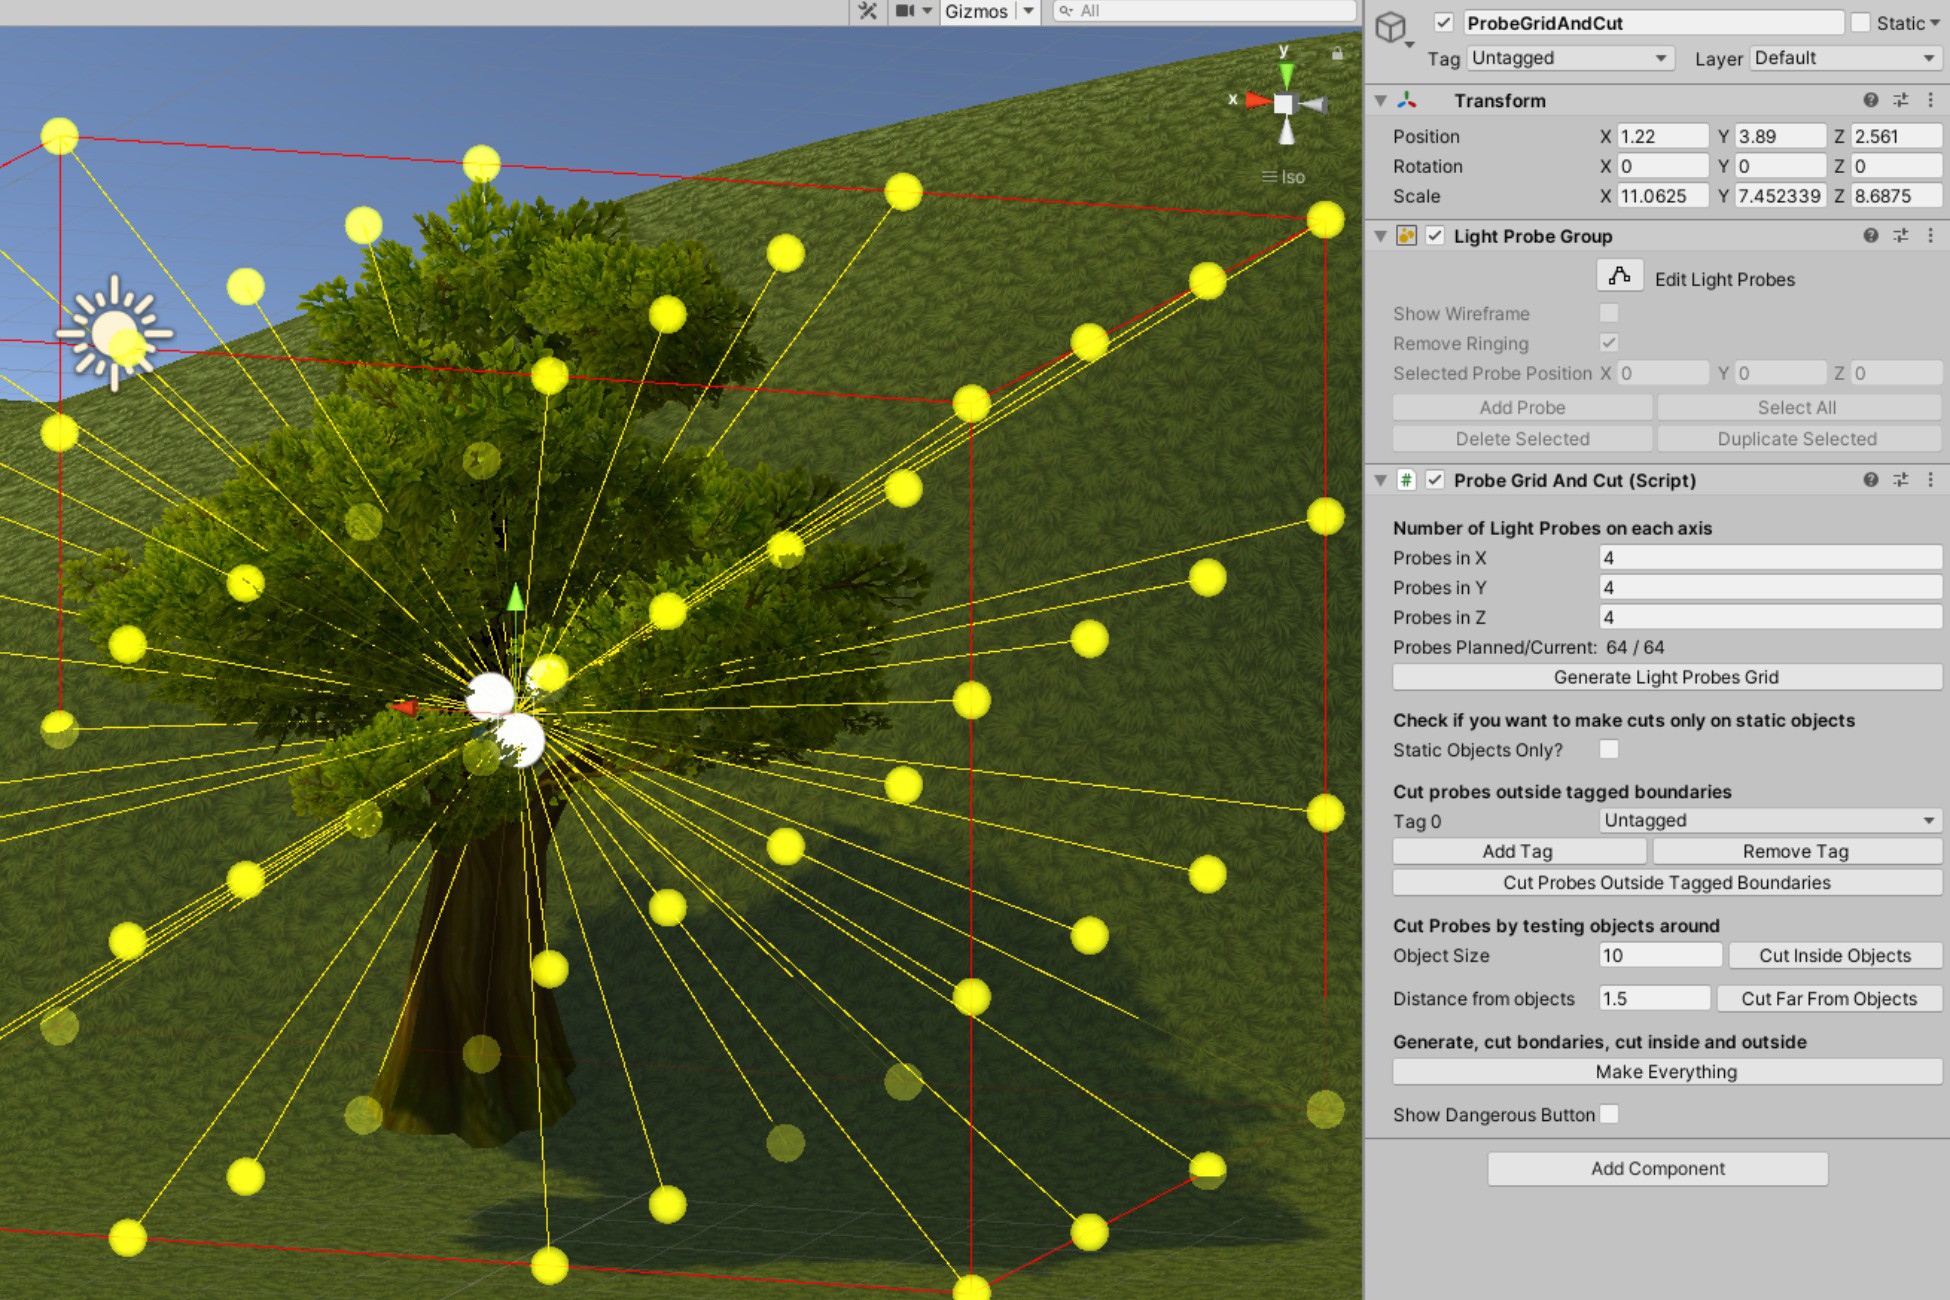The height and width of the screenshot is (1300, 1950).
Task: Click the Edit Light Probes icon
Action: (x=1620, y=275)
